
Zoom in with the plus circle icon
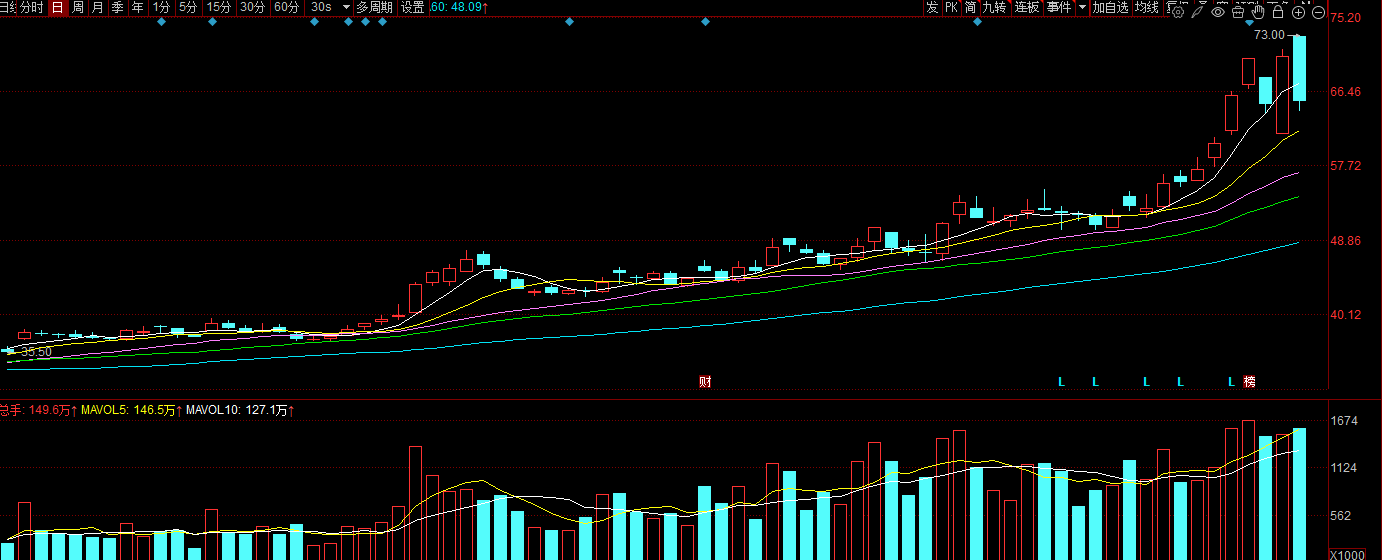coord(1298,12)
